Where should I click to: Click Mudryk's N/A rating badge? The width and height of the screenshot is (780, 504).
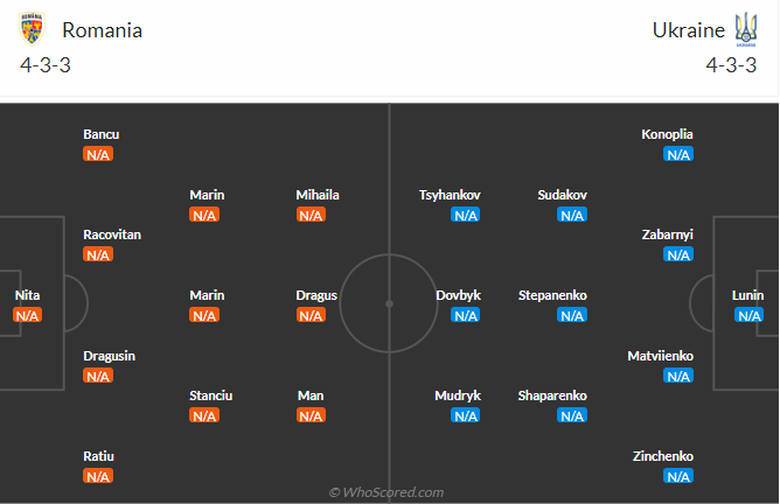465,416
